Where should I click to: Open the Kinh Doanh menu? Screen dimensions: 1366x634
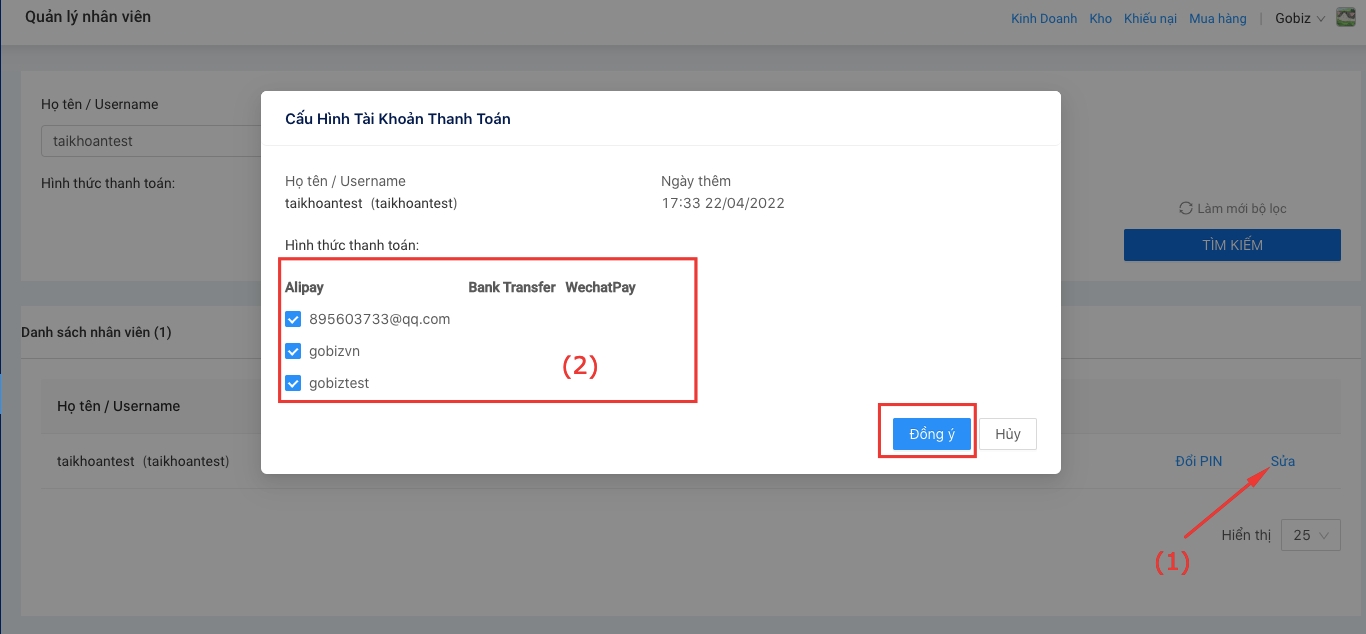(1044, 18)
